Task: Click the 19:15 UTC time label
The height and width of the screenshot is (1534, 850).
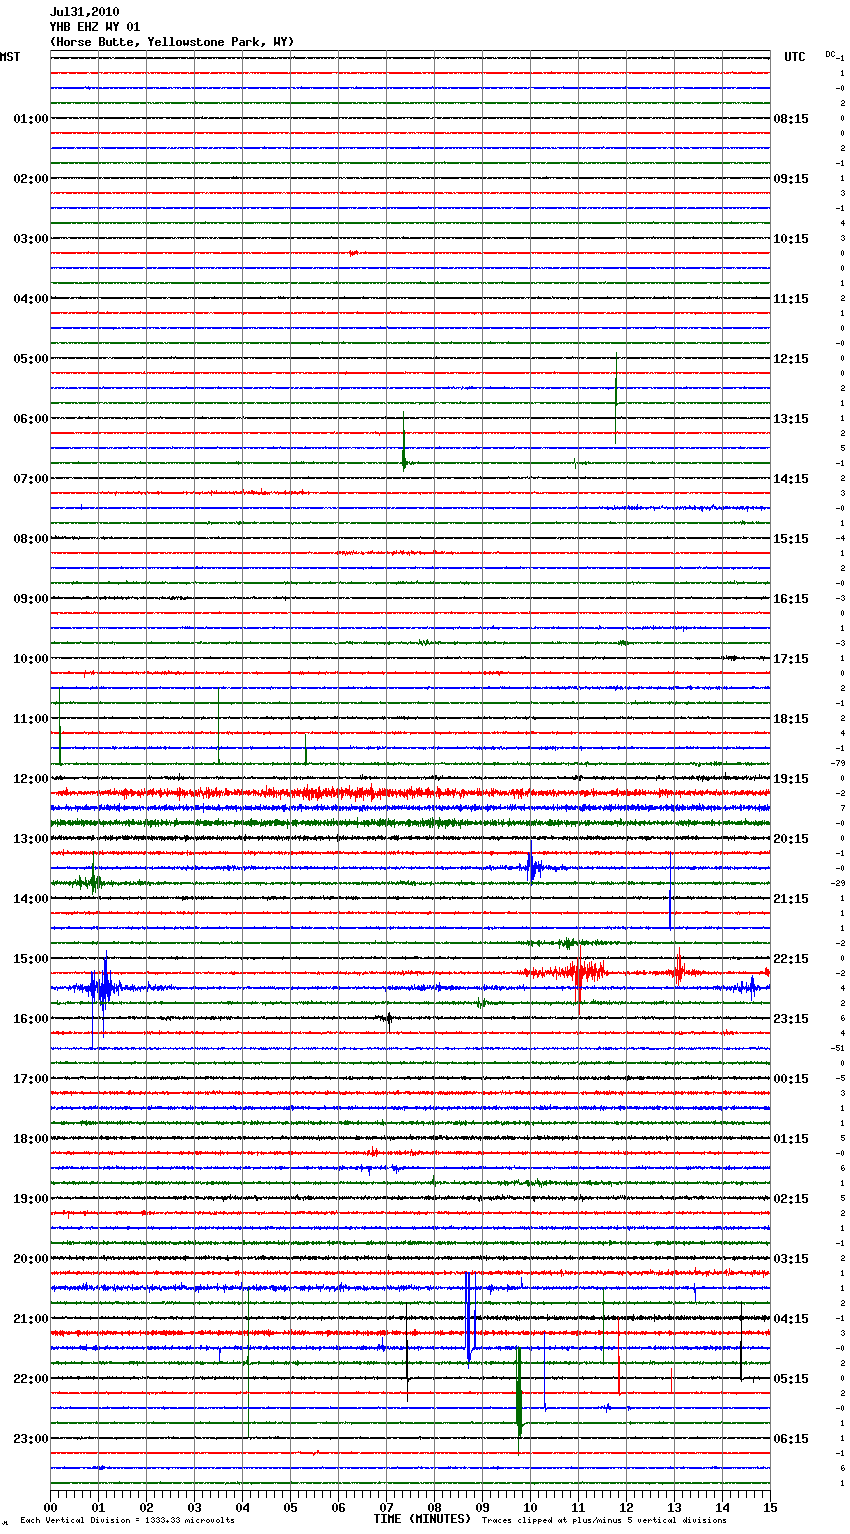Action: [791, 779]
